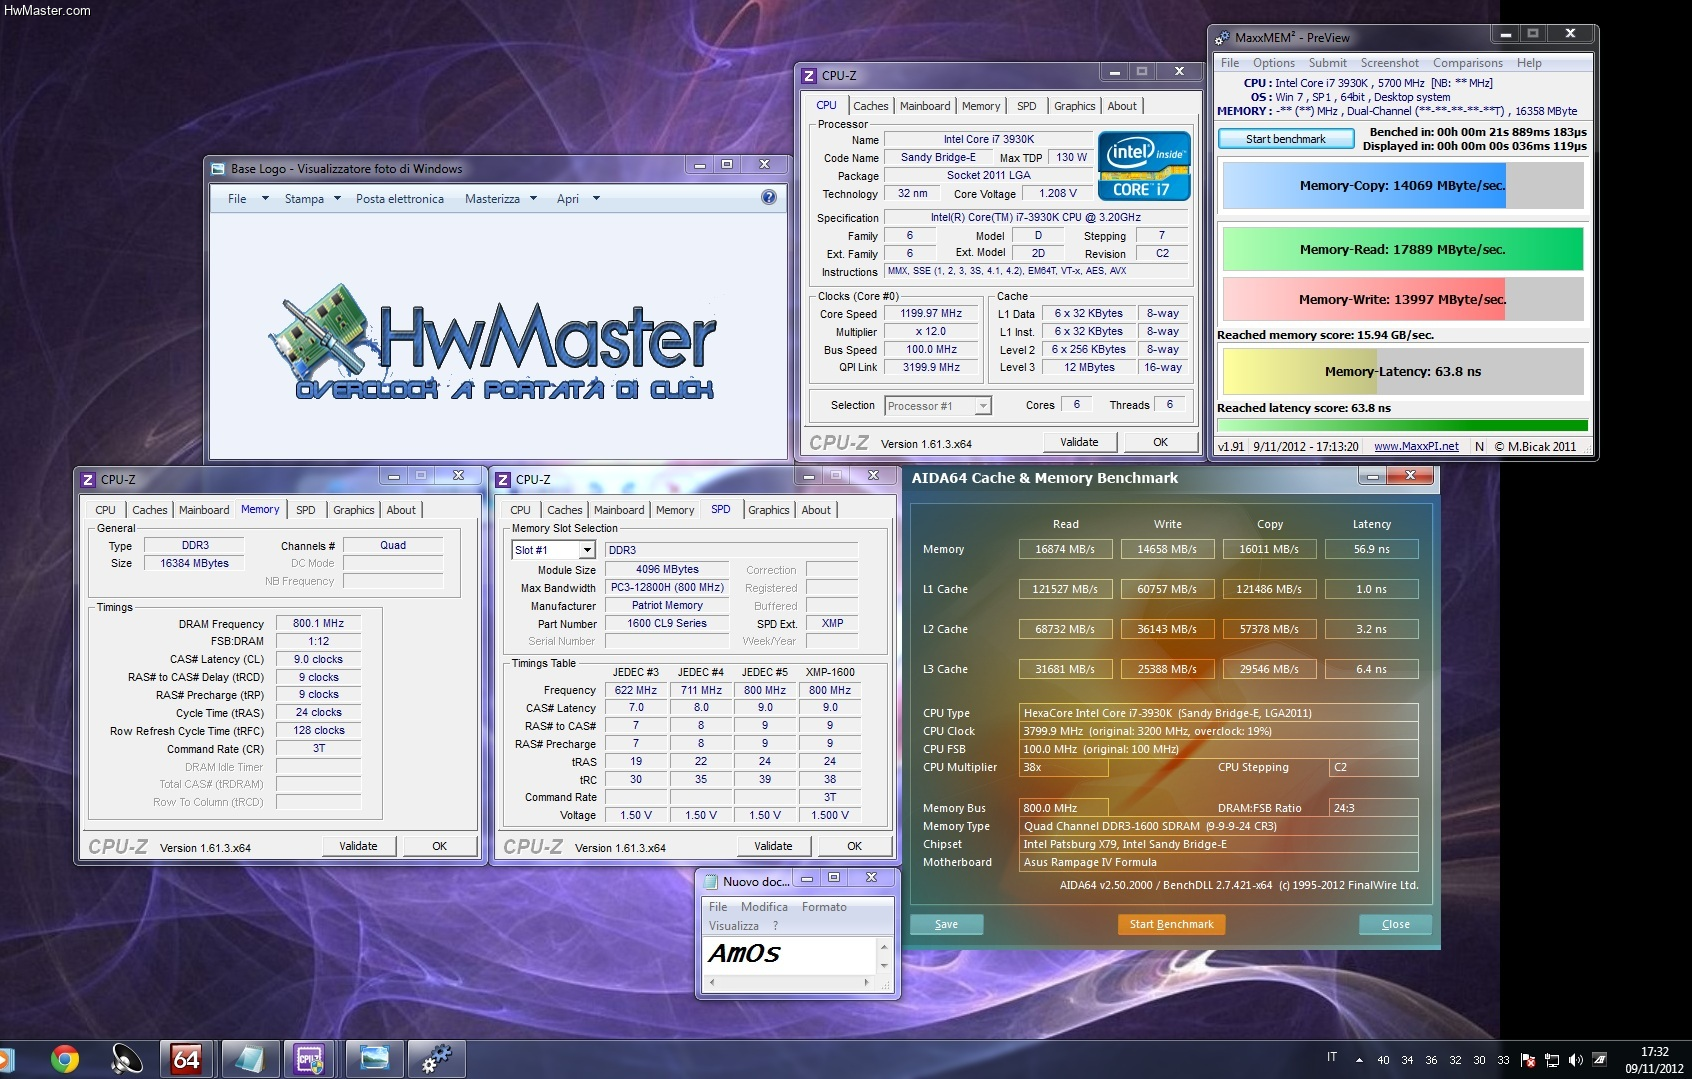Click the blue help icon in Photo Viewer
Image resolution: width=1692 pixels, height=1079 pixels.
point(768,197)
